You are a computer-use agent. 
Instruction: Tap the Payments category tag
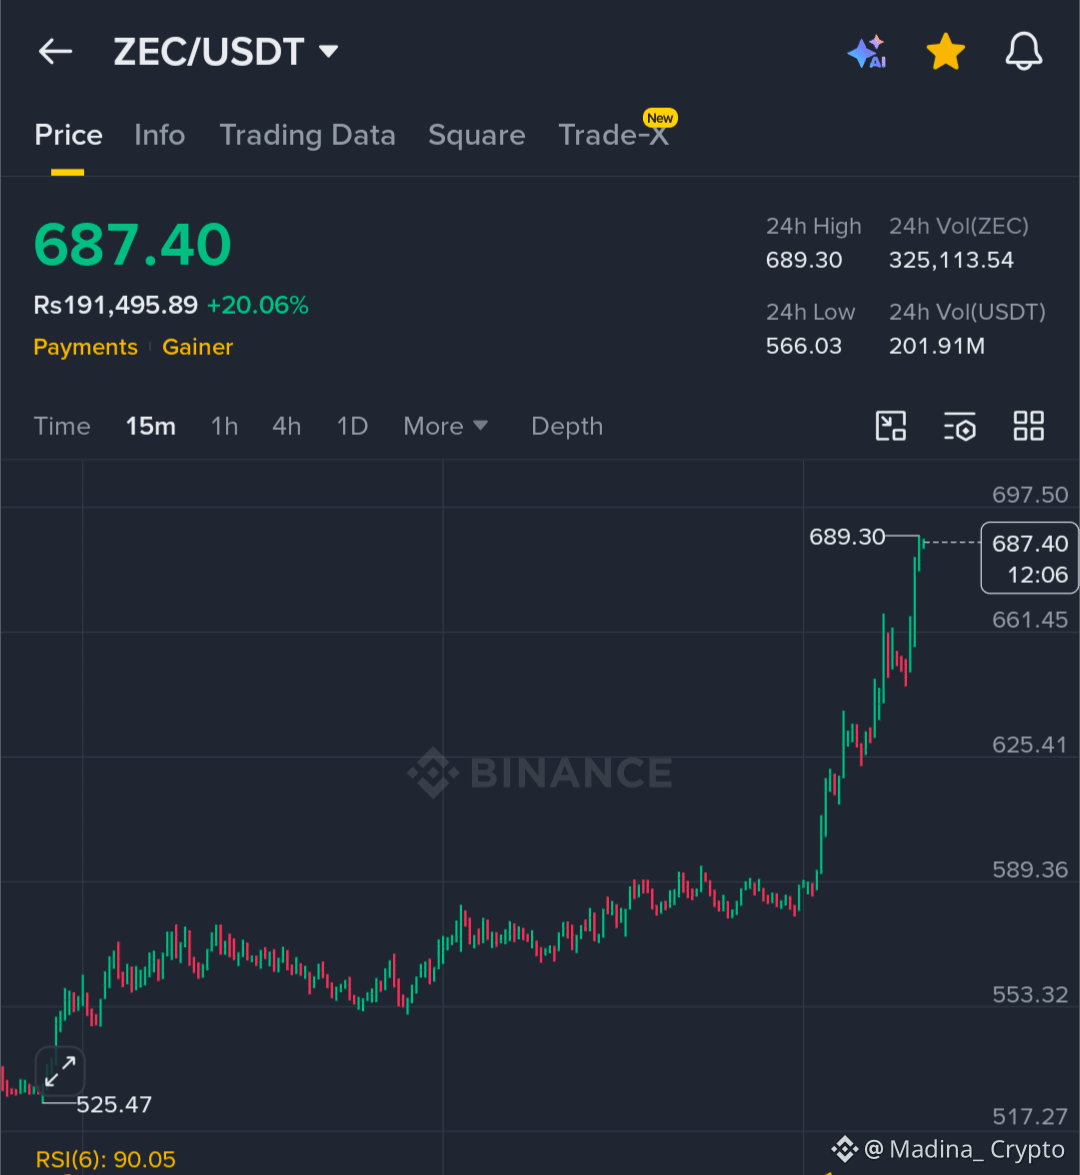pyautogui.click(x=85, y=347)
